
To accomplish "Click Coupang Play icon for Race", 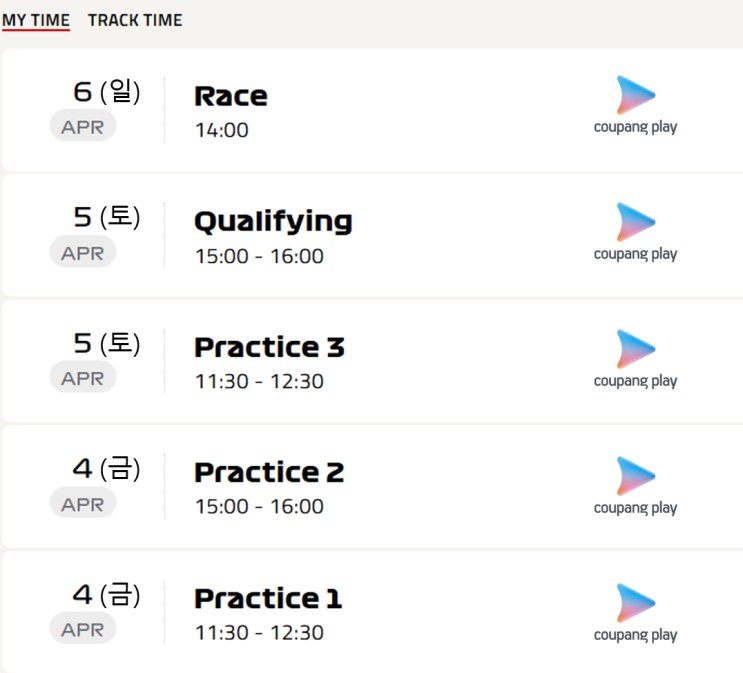I will (x=635, y=95).
